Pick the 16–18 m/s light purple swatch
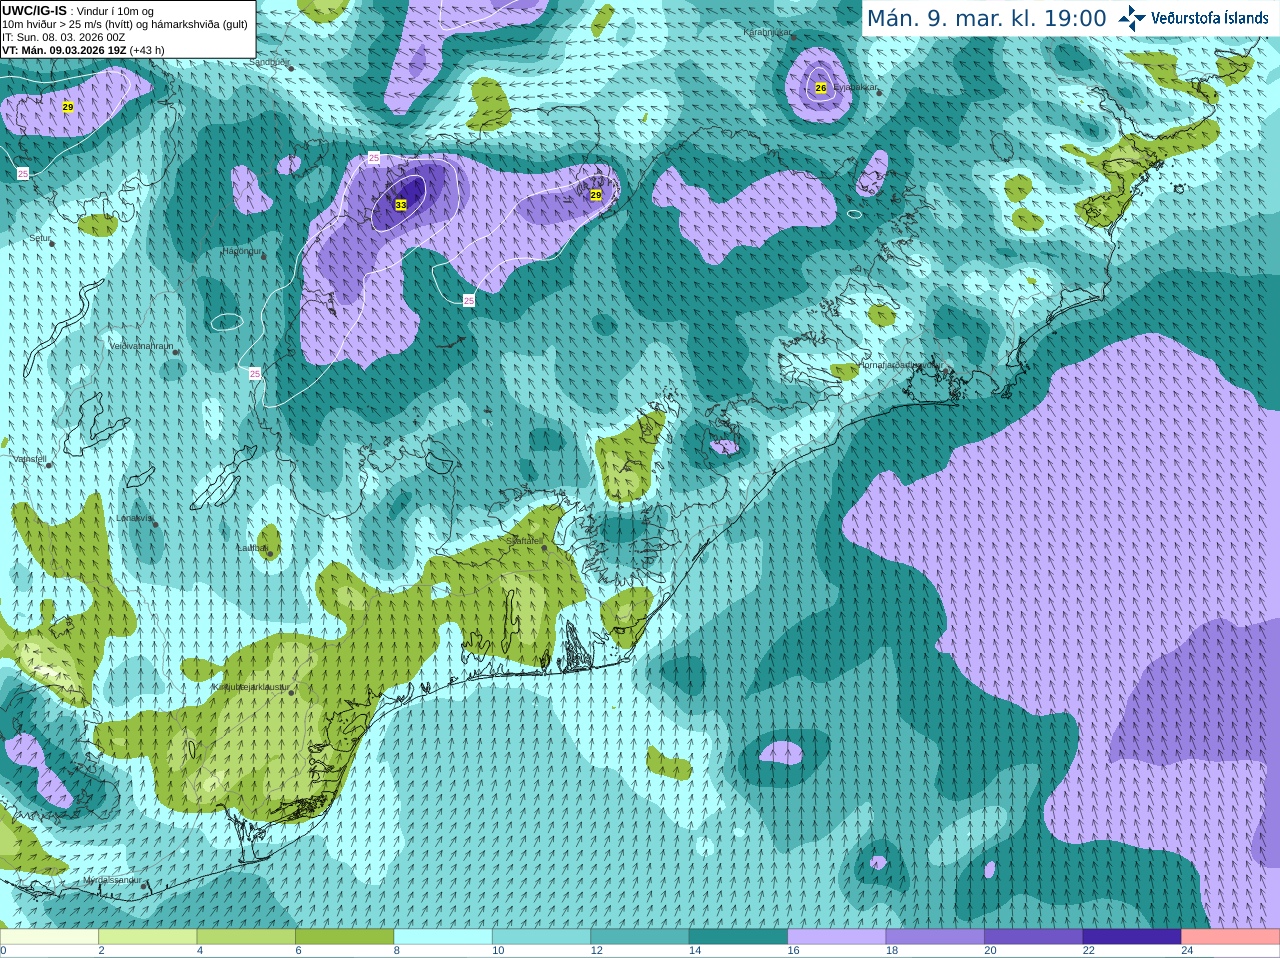 [x=837, y=936]
